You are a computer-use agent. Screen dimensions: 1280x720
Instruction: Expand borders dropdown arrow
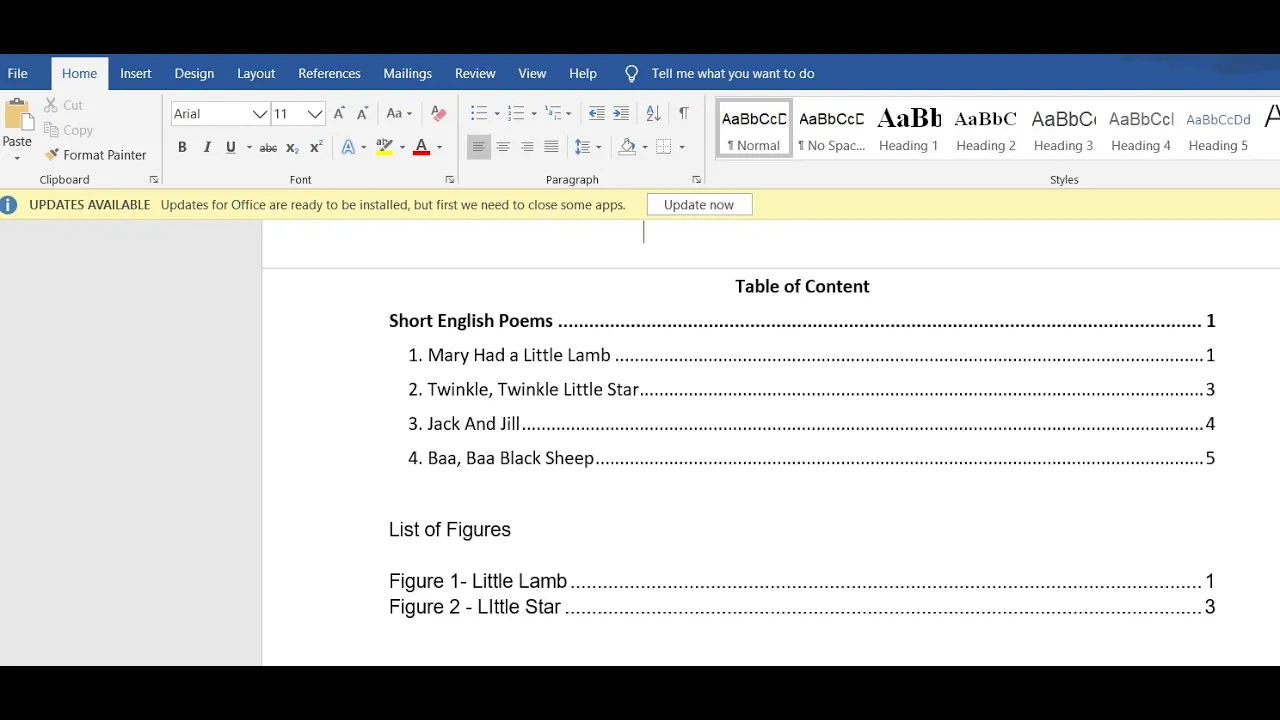click(x=682, y=147)
